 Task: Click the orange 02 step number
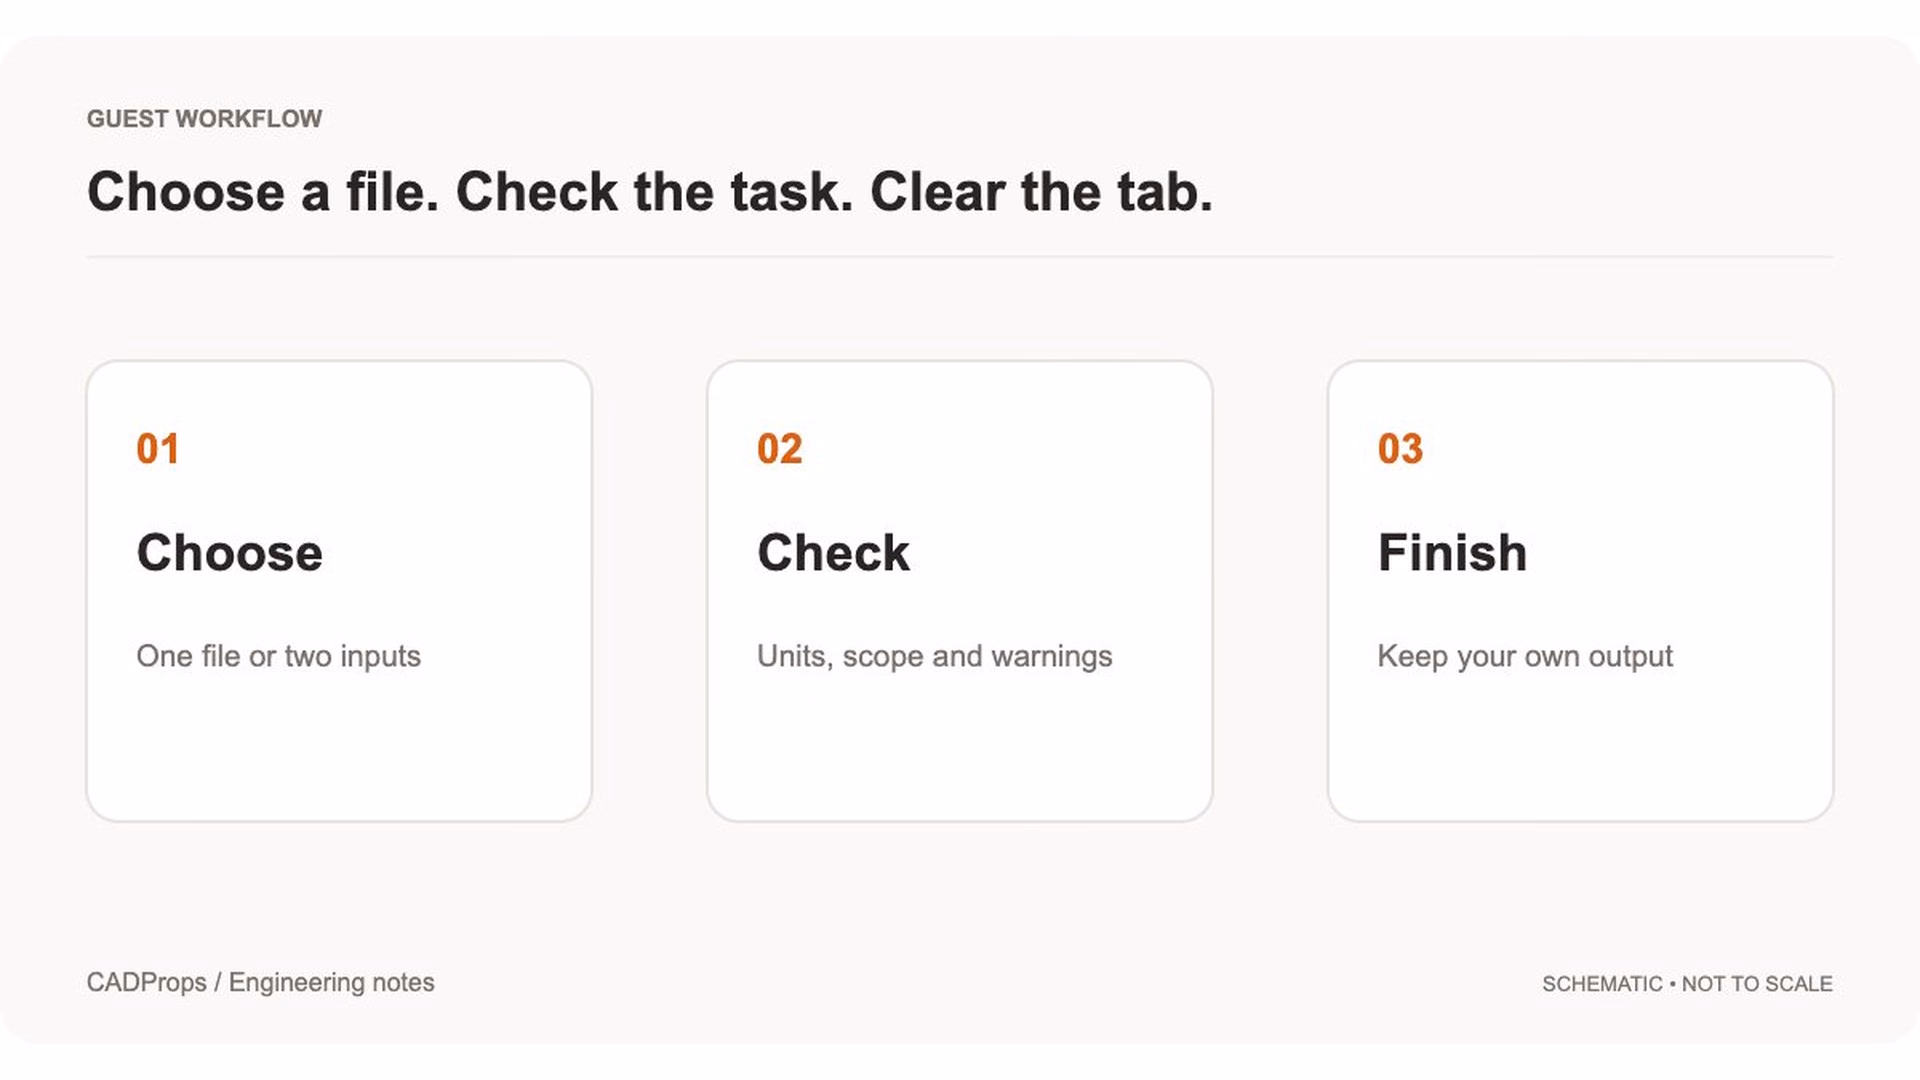coord(780,449)
